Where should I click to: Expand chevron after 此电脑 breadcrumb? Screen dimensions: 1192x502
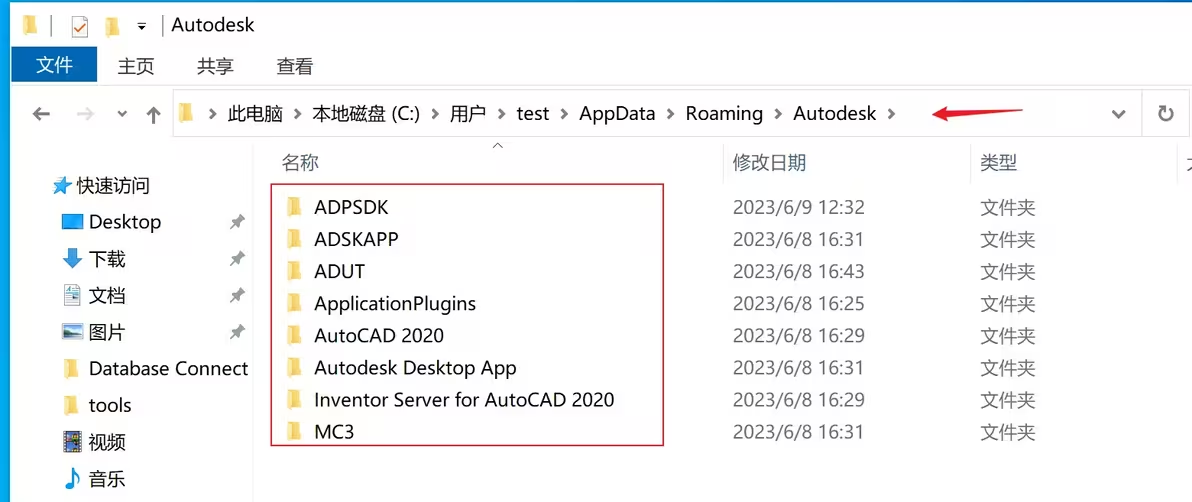pos(298,114)
